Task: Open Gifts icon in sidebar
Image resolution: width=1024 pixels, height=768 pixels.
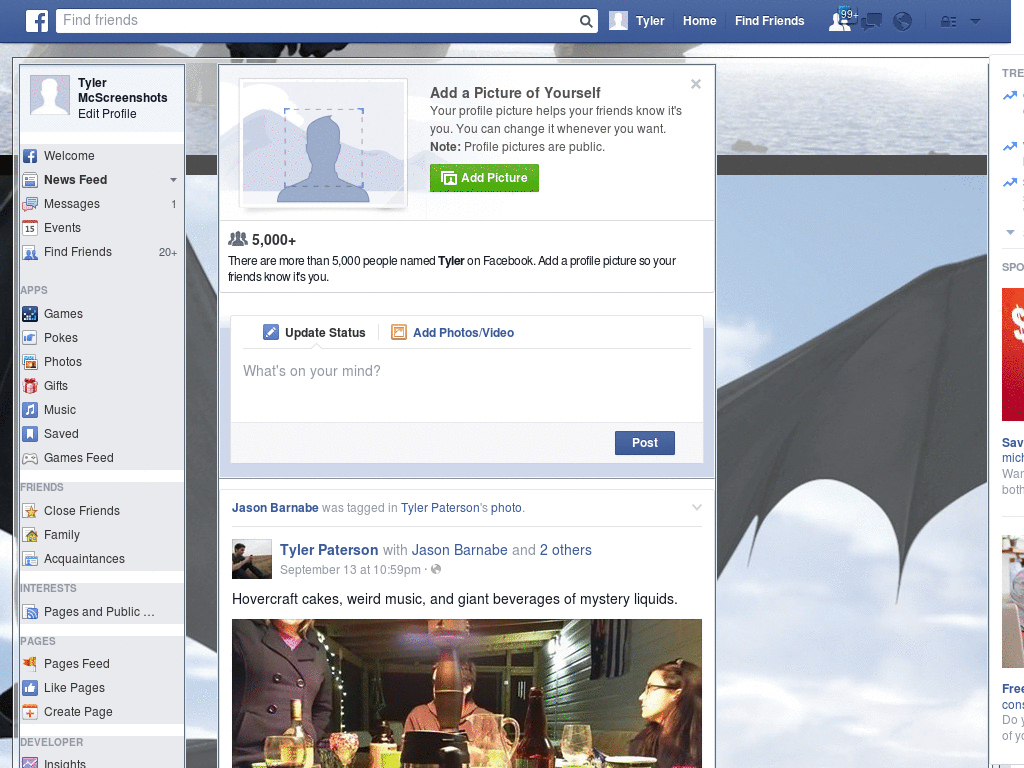Action: pyautogui.click(x=30, y=386)
